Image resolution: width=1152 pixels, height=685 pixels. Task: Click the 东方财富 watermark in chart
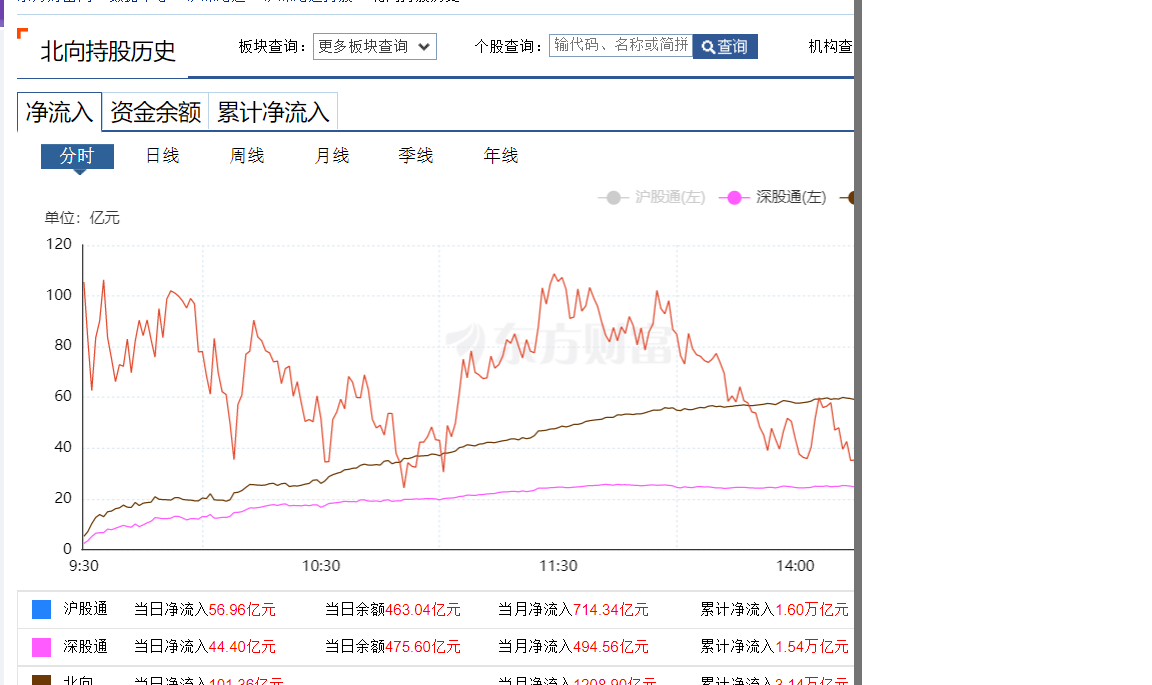560,343
